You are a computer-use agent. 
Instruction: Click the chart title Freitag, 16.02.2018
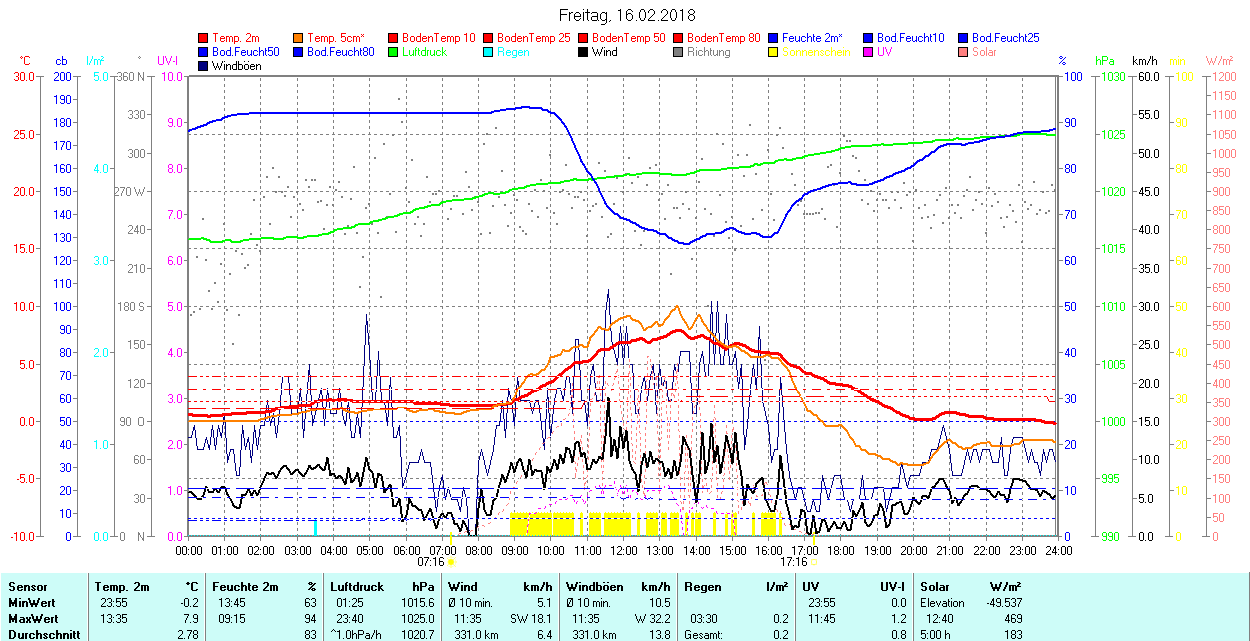coord(627,15)
